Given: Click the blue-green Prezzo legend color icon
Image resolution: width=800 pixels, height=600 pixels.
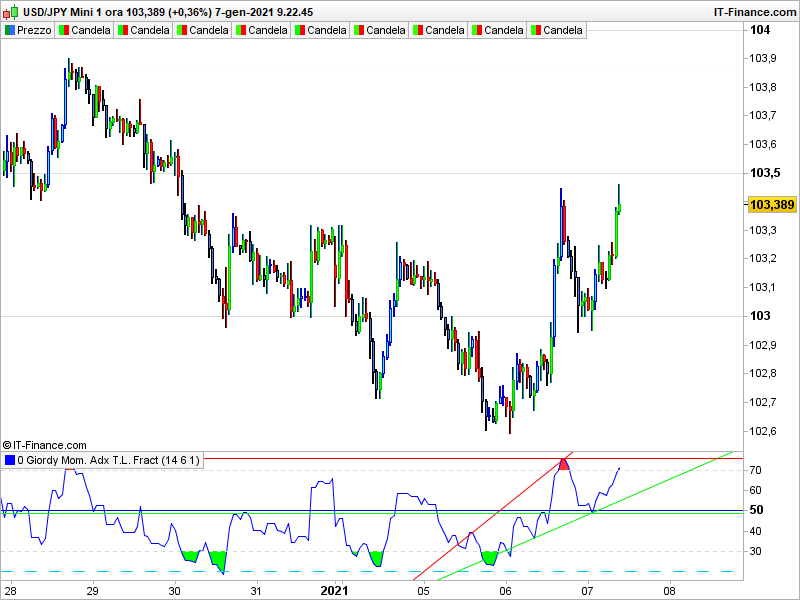Looking at the screenshot, I should point(10,30).
